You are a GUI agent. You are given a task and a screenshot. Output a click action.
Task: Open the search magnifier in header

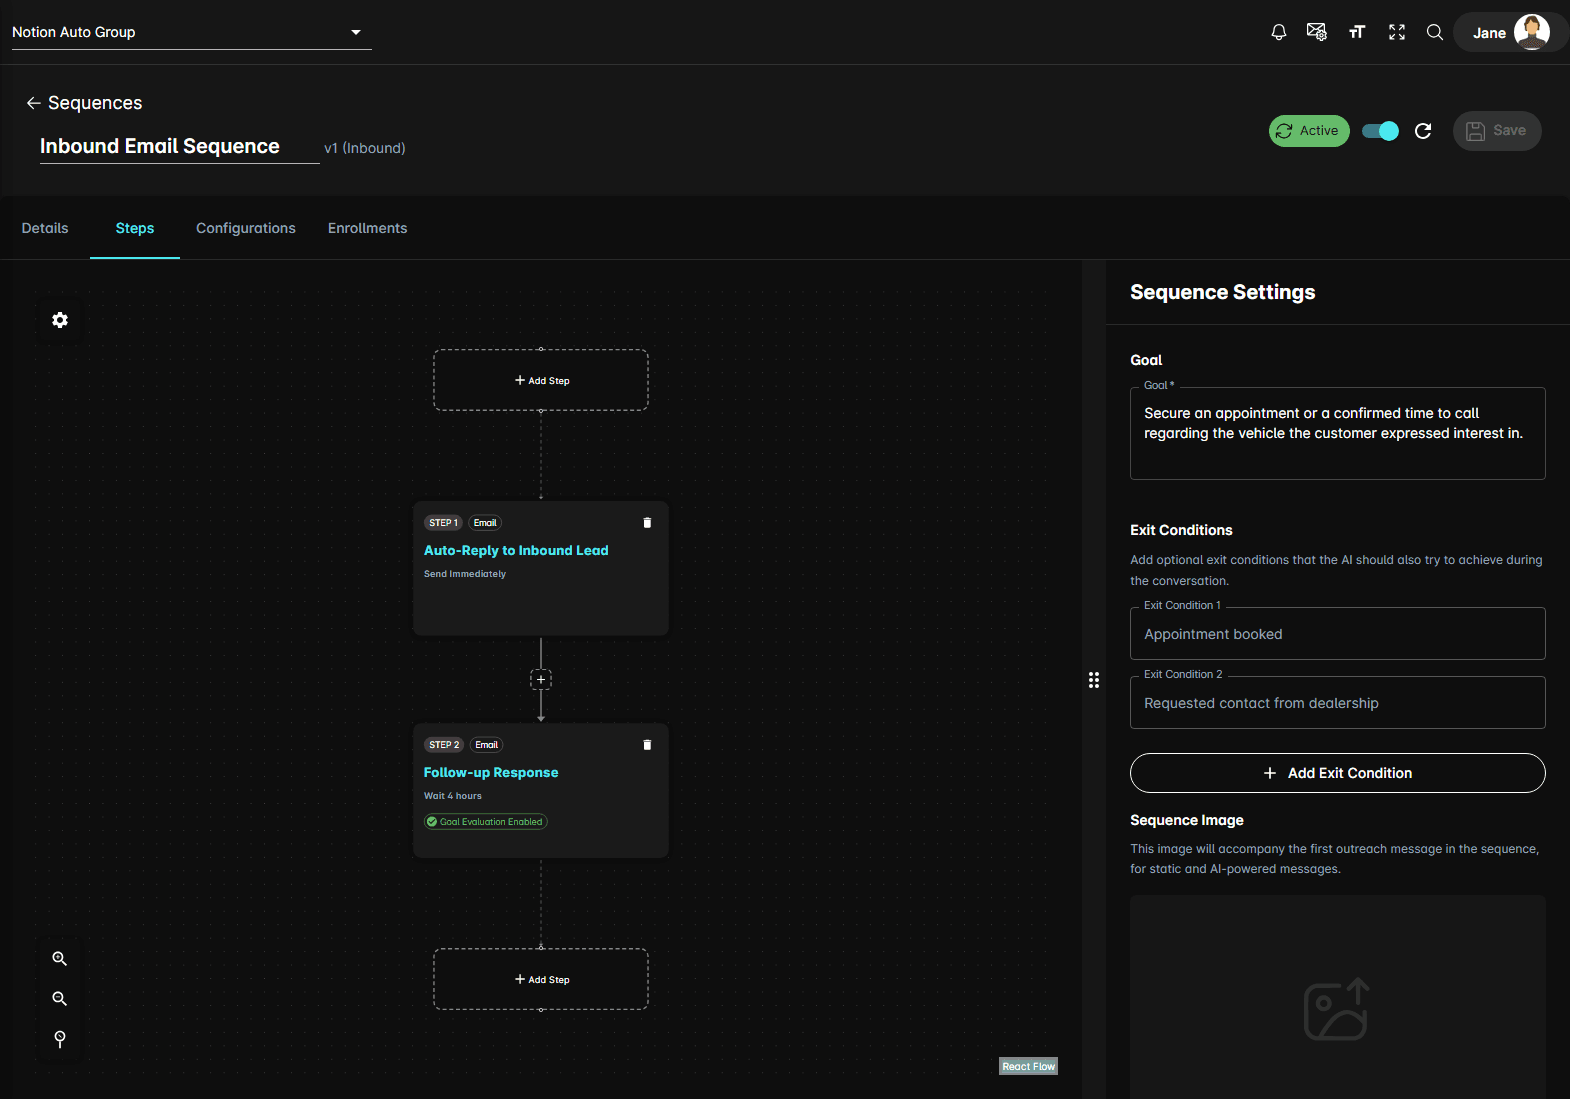pyautogui.click(x=1435, y=32)
